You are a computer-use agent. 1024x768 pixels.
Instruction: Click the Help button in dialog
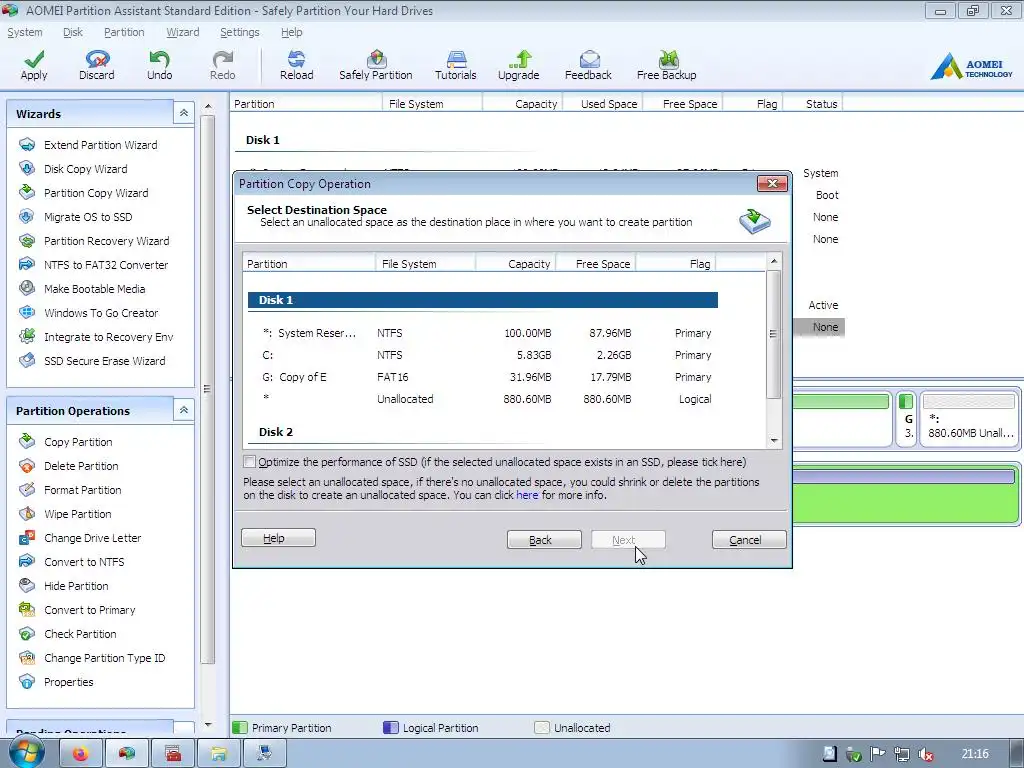(x=278, y=538)
